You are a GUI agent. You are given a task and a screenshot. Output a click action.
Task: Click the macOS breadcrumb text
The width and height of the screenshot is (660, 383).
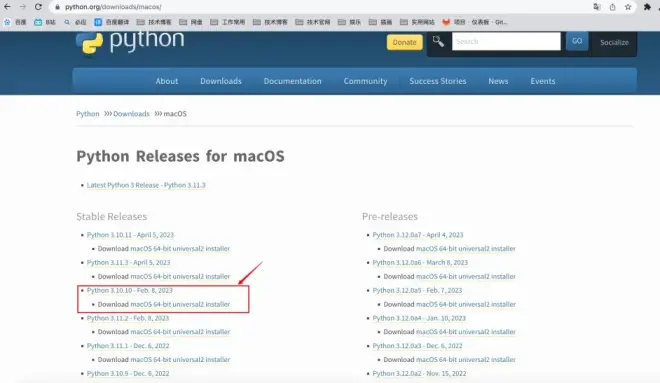[x=175, y=114]
